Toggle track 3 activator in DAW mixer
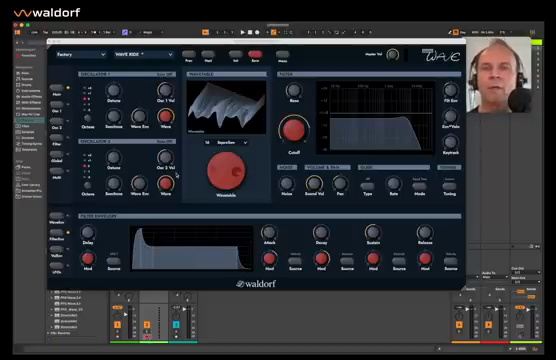This screenshot has height=360, width=556. click(x=176, y=325)
